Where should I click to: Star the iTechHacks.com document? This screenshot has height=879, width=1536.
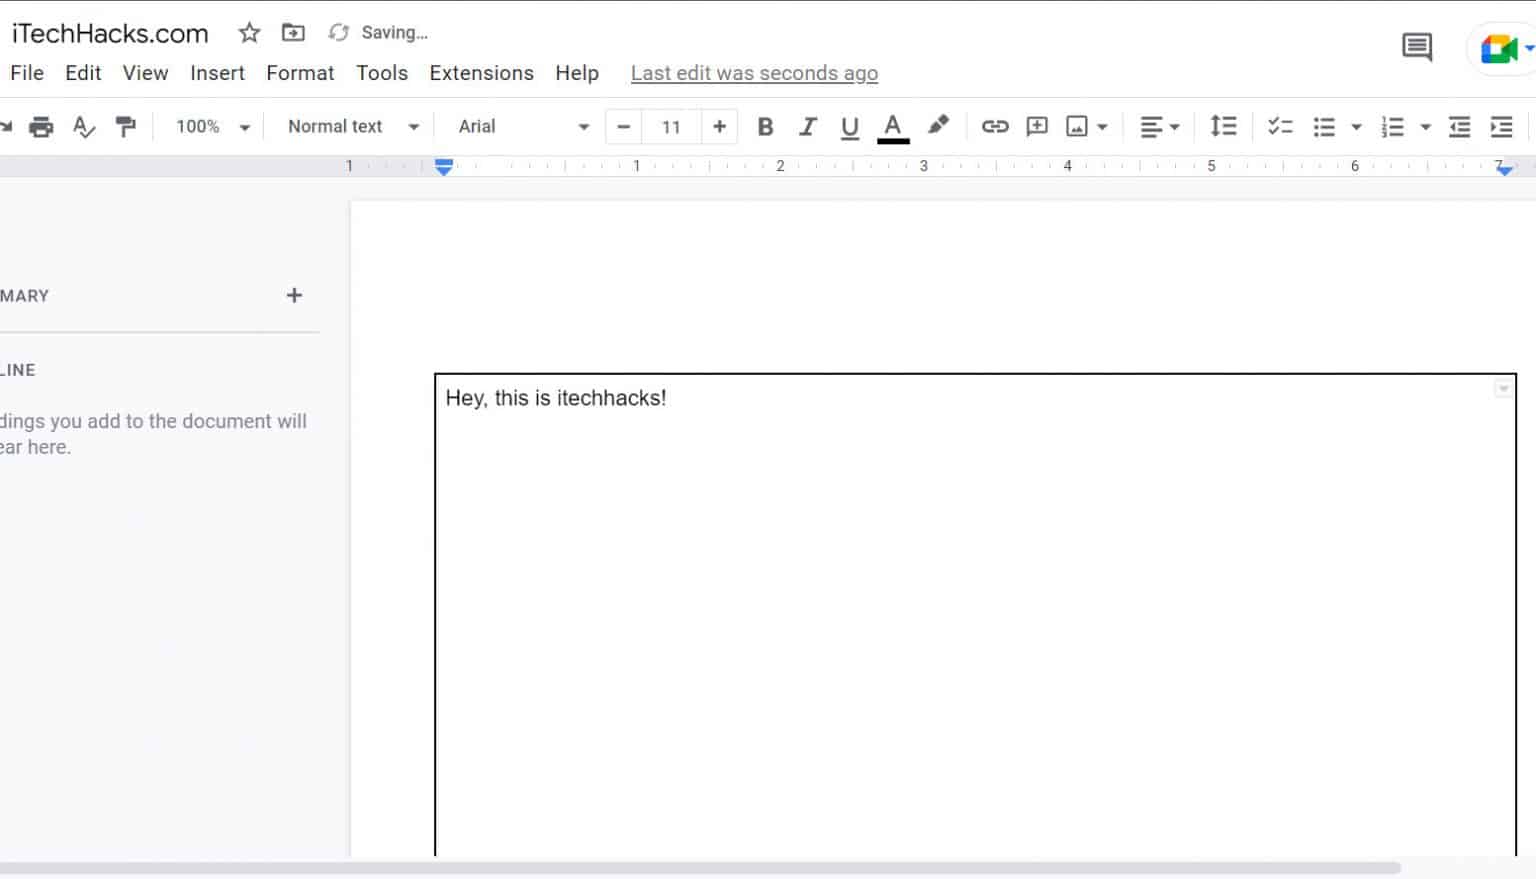coord(248,32)
